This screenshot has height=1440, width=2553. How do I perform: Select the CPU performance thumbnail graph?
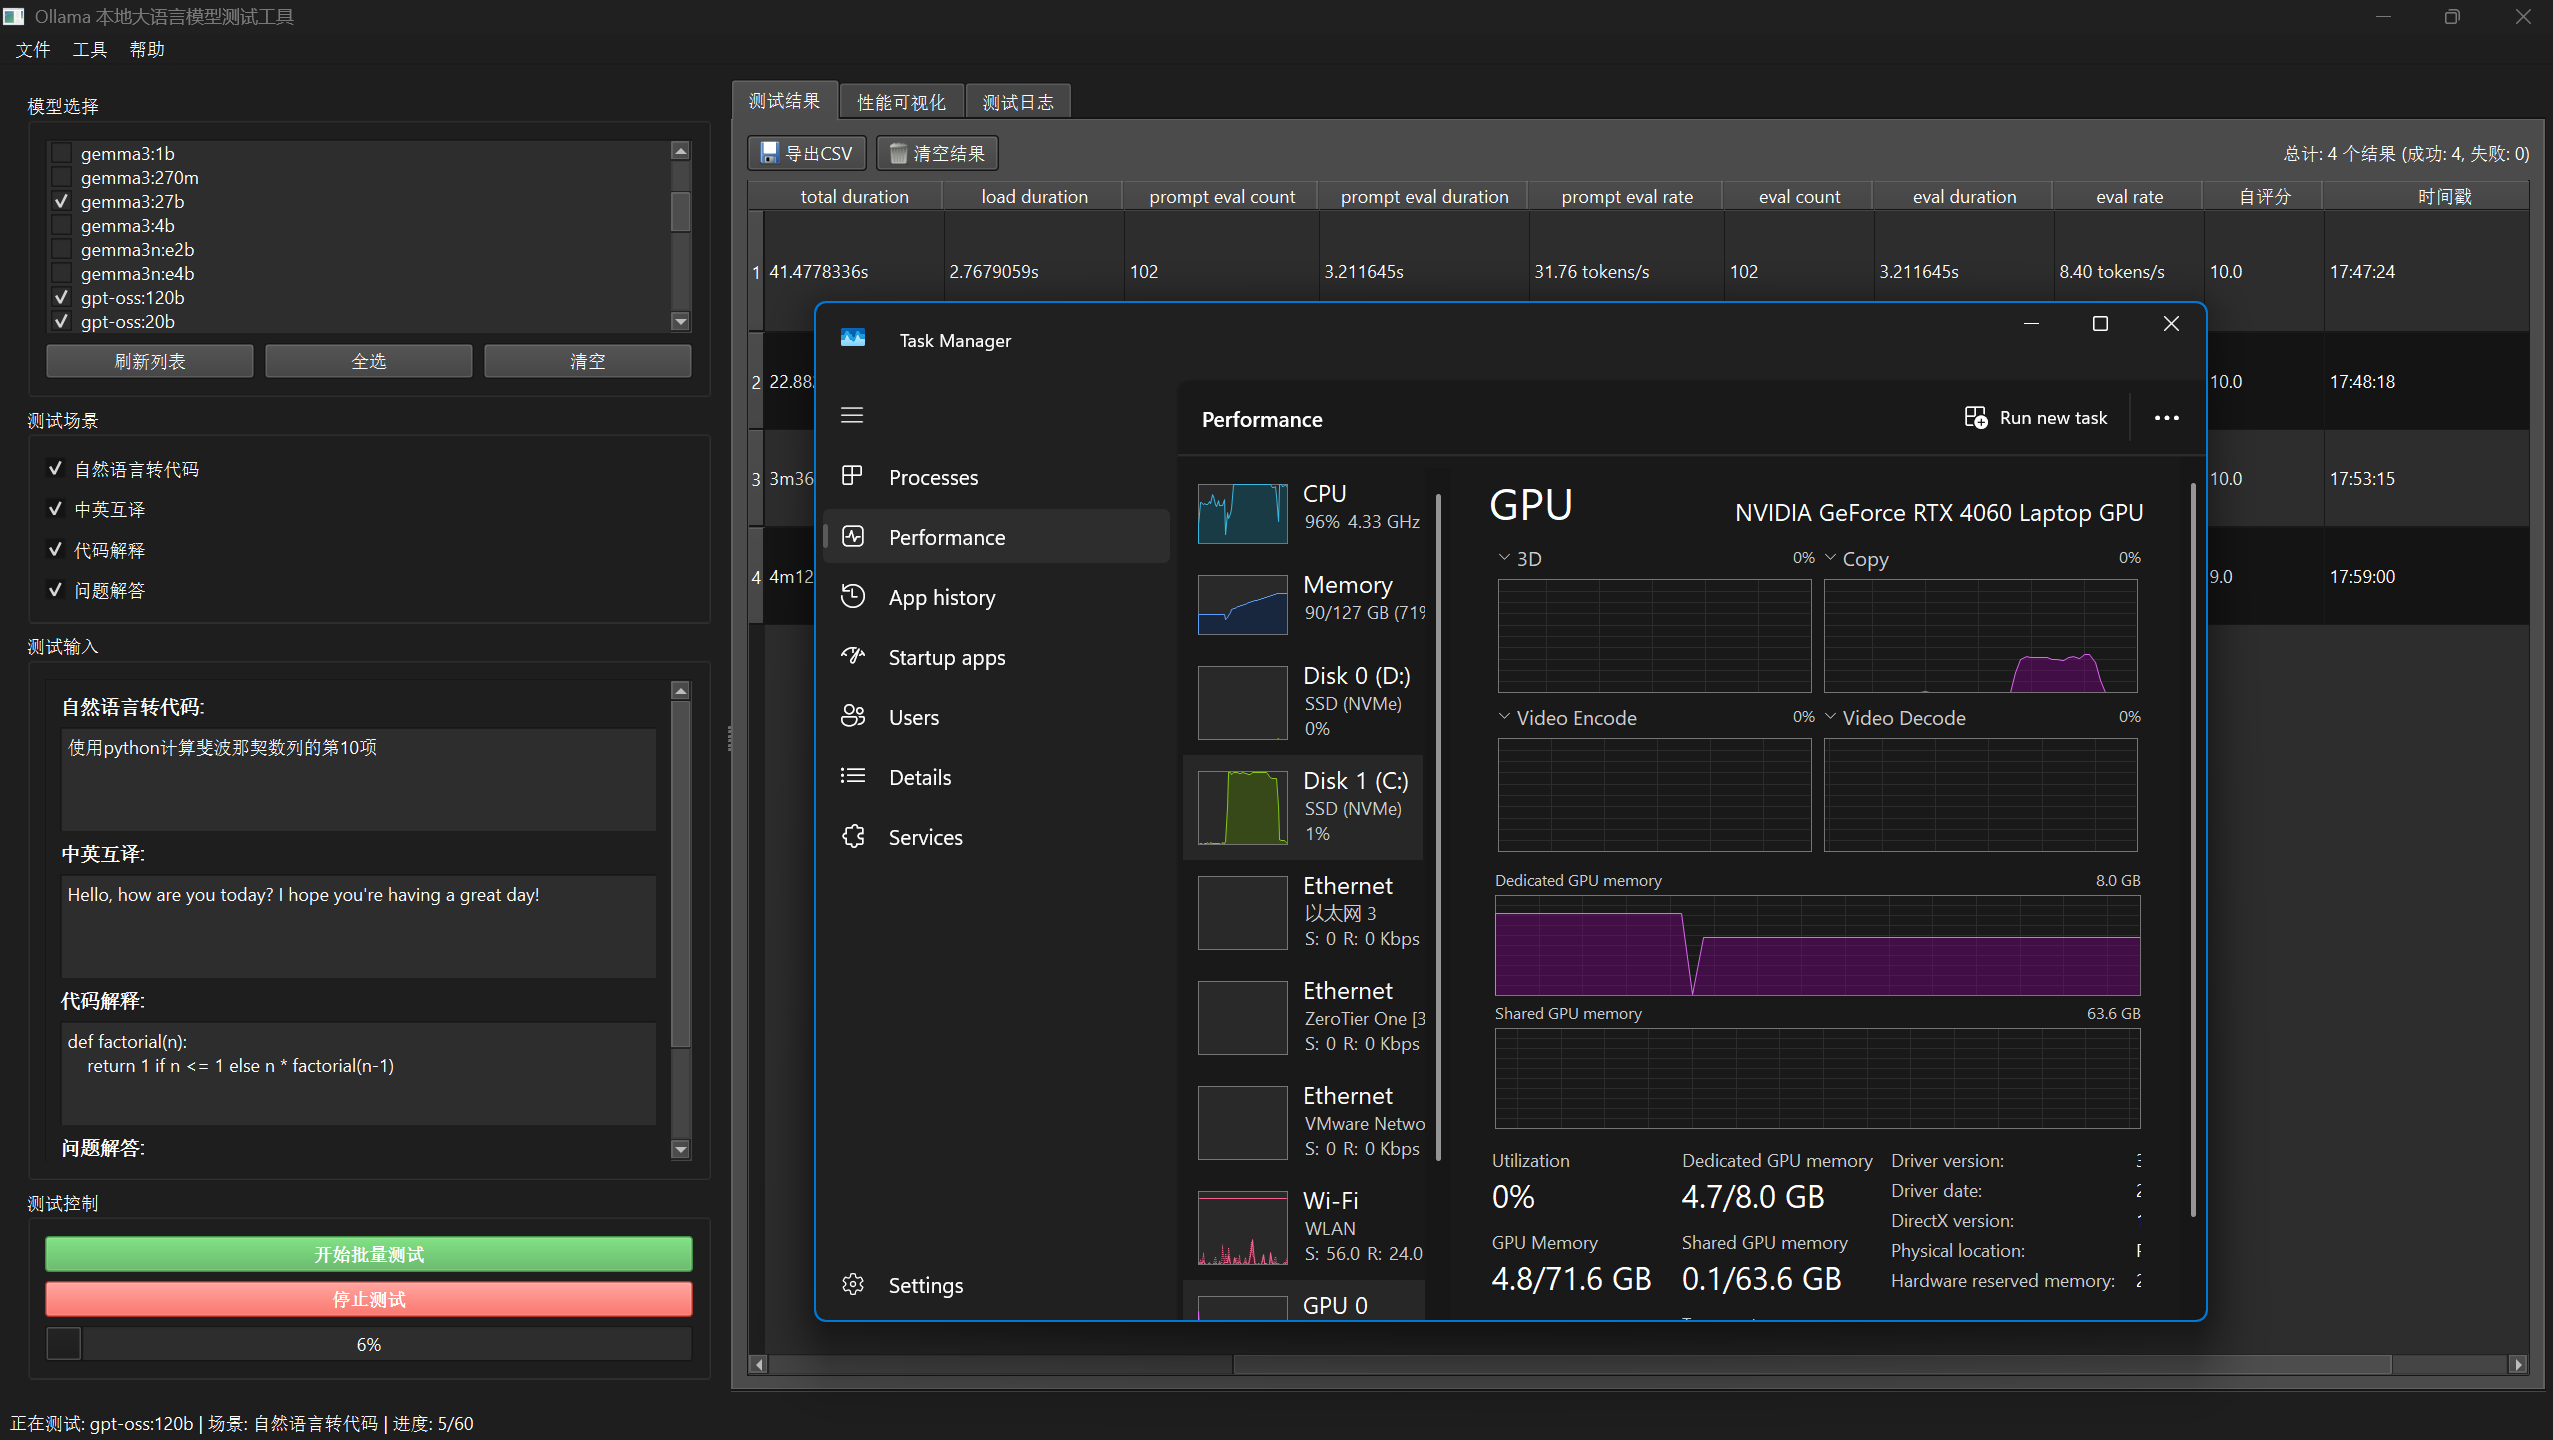coord(1242,513)
